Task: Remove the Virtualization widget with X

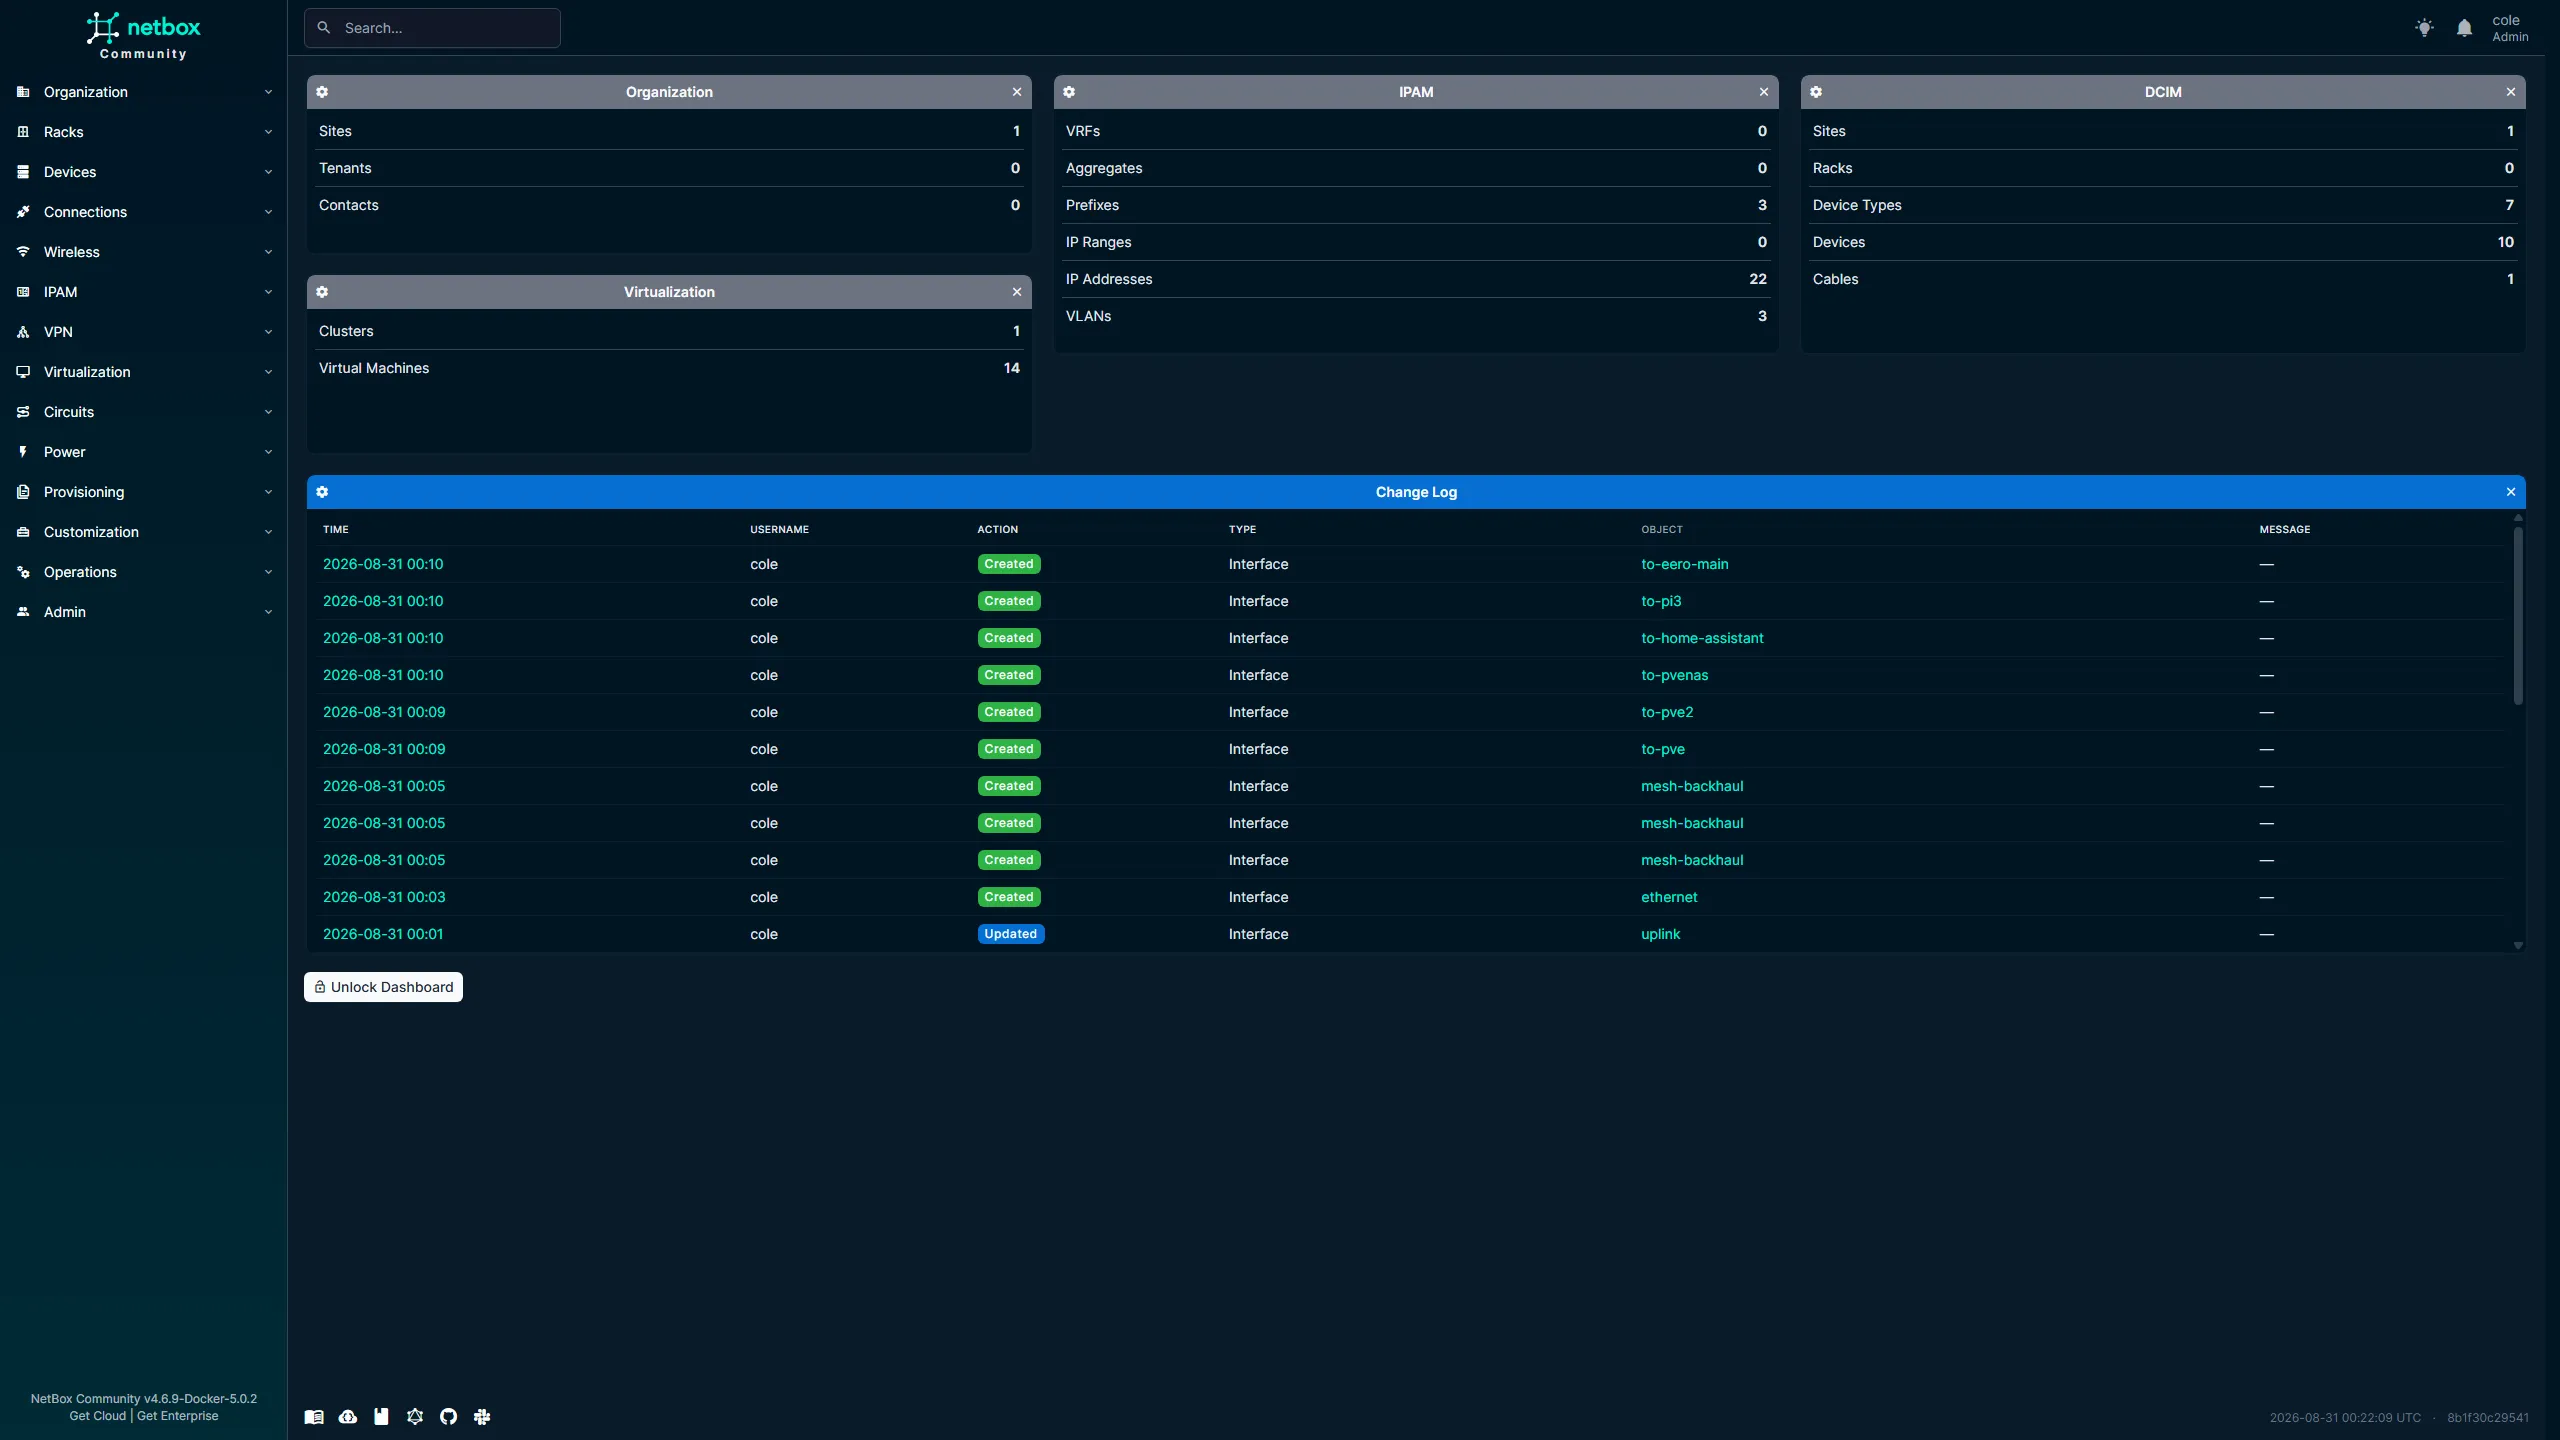Action: 1017,292
